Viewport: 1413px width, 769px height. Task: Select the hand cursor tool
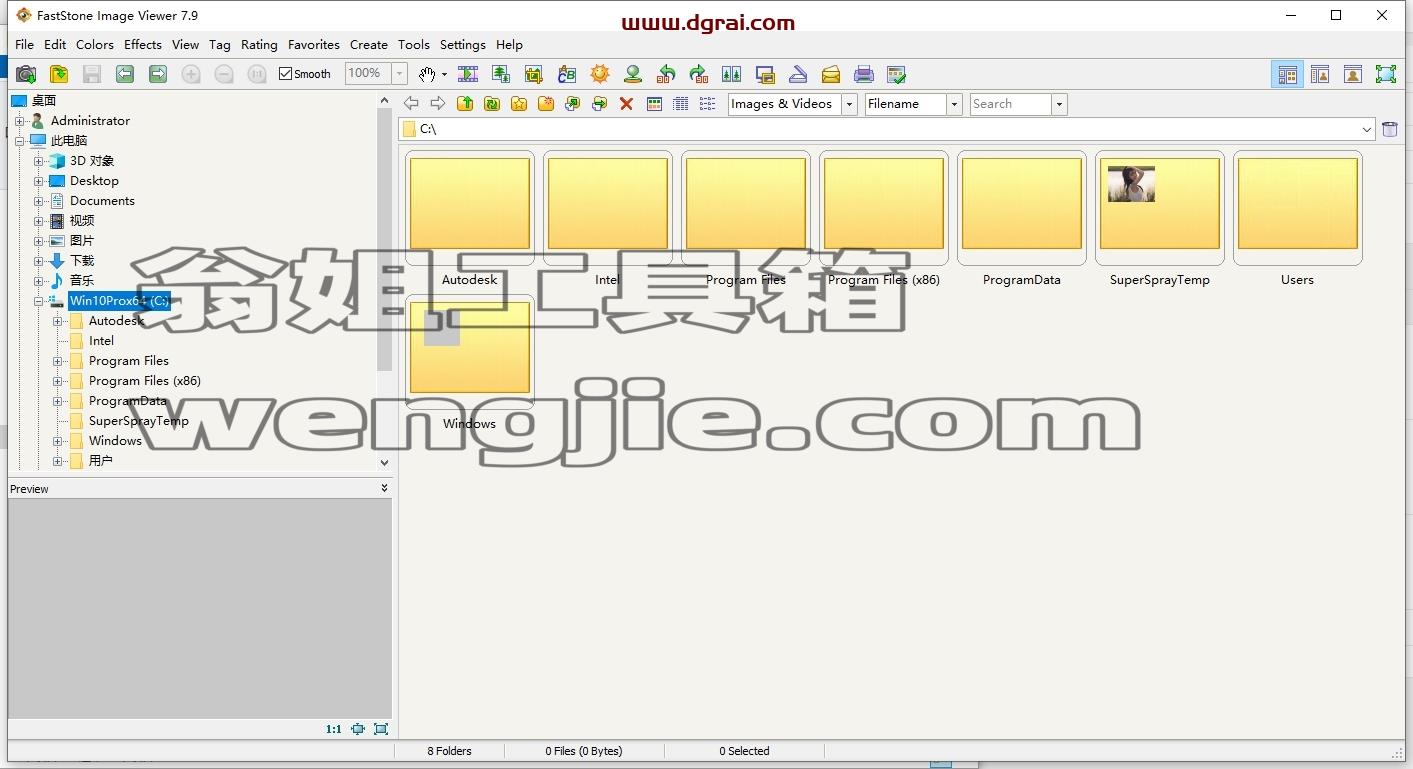pyautogui.click(x=427, y=74)
